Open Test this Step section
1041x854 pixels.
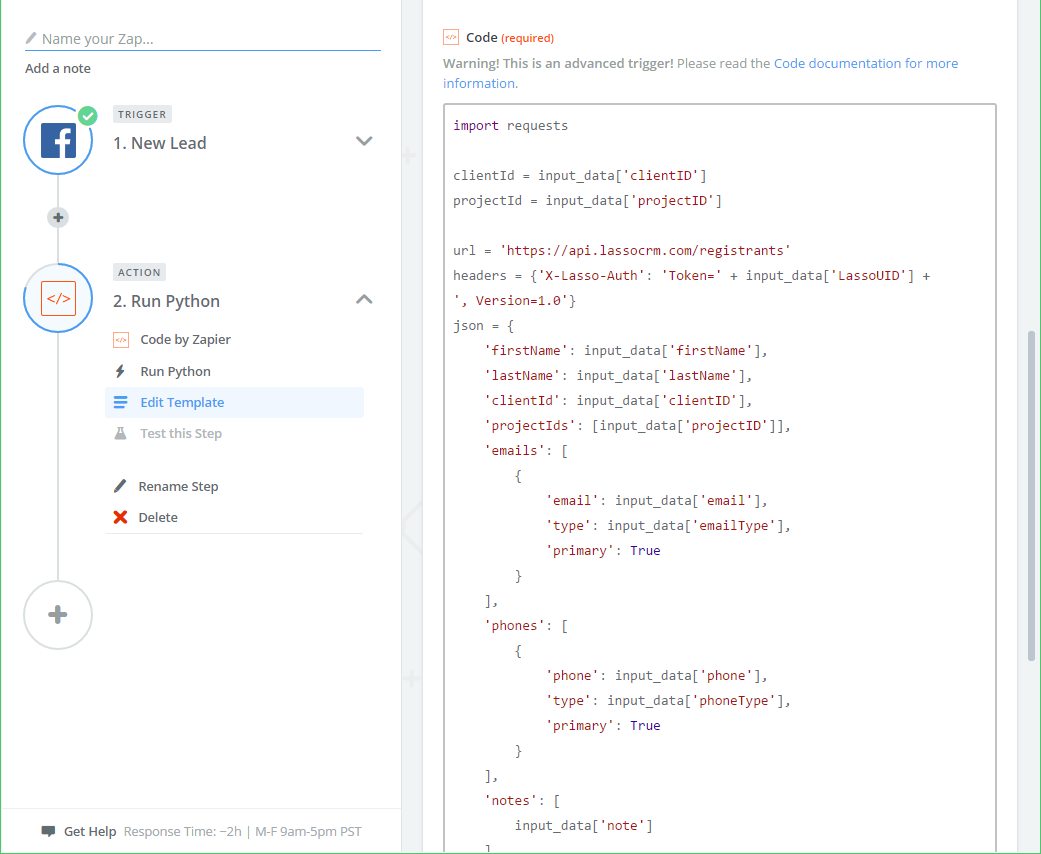[x=181, y=433]
